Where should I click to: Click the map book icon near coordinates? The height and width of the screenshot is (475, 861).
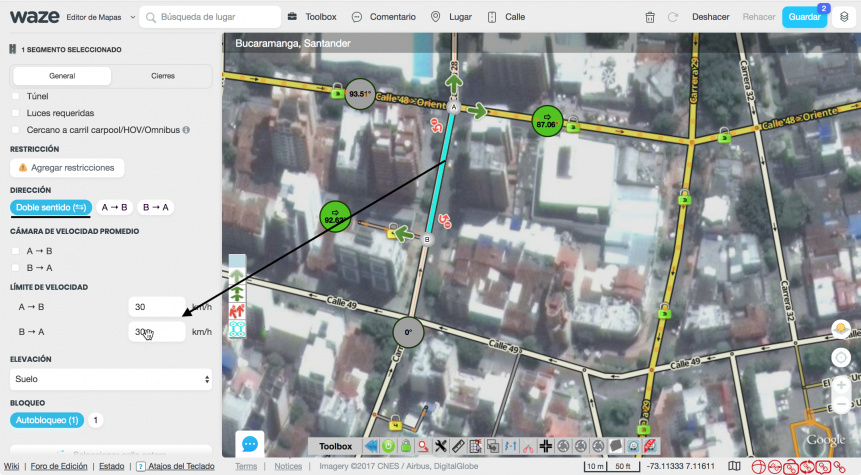pos(735,466)
